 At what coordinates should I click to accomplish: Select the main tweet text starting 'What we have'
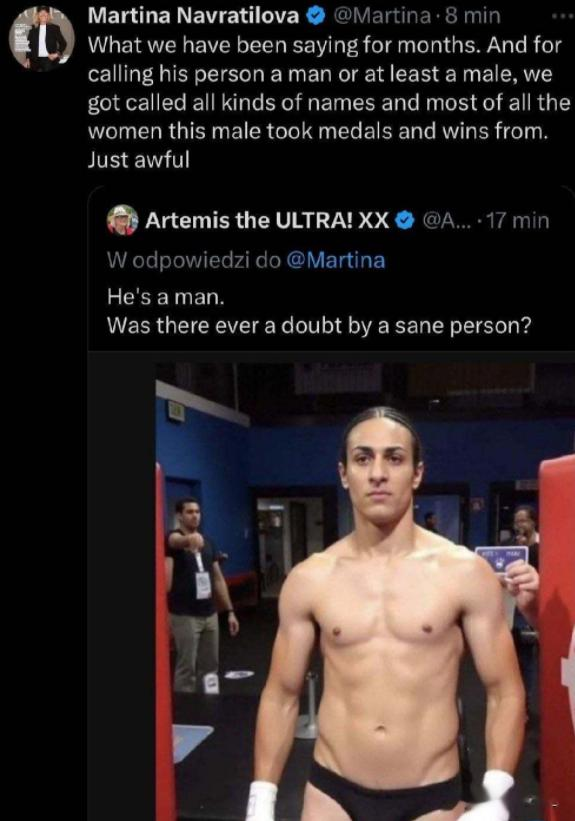click(x=328, y=102)
